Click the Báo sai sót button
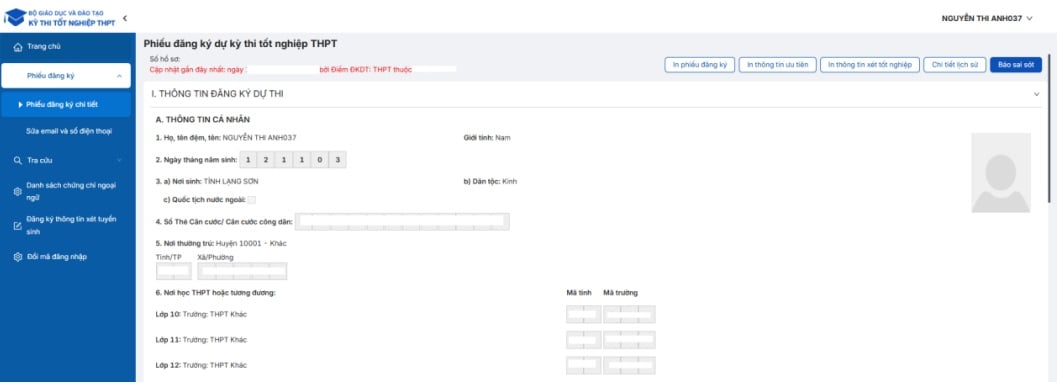 (x=1015, y=65)
